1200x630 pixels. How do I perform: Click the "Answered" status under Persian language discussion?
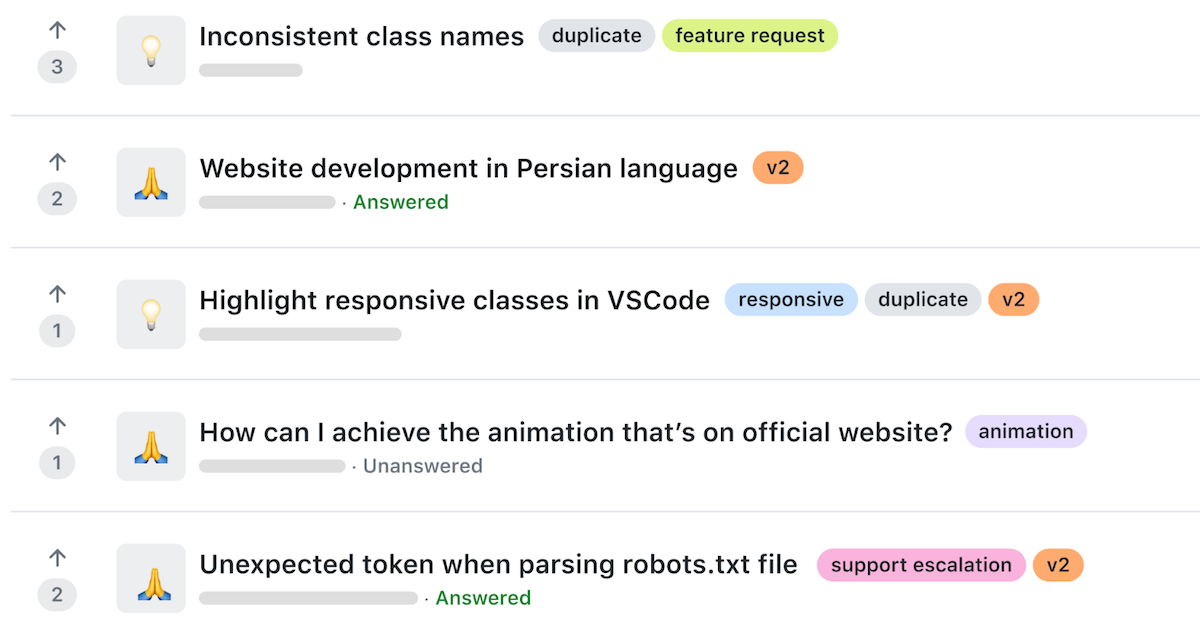[x=400, y=202]
